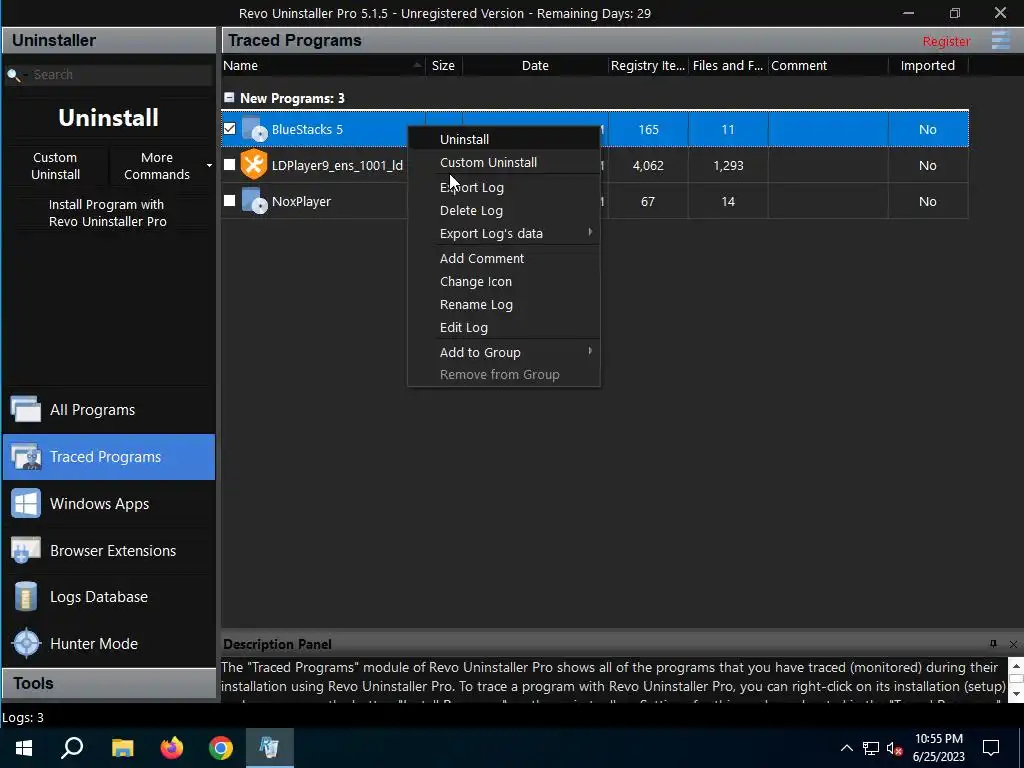Expand Add to Group submenu
Image resolution: width=1024 pixels, height=768 pixels.
pyautogui.click(x=590, y=351)
